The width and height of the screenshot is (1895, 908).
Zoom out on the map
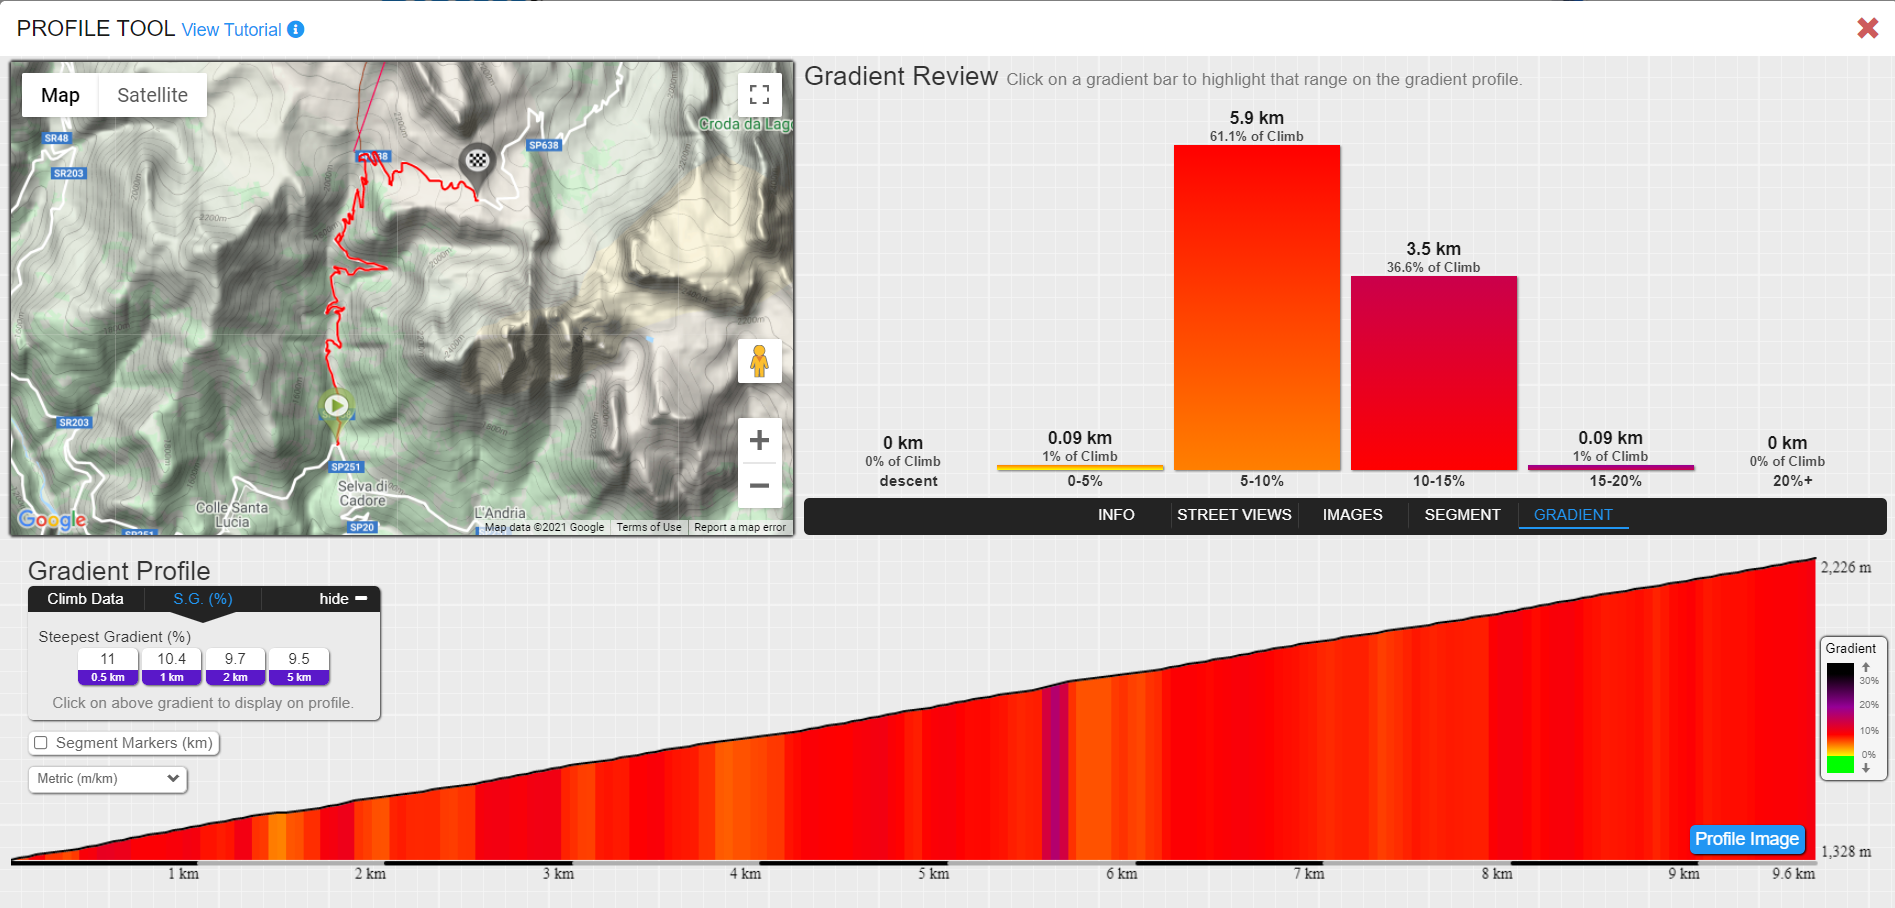point(760,486)
